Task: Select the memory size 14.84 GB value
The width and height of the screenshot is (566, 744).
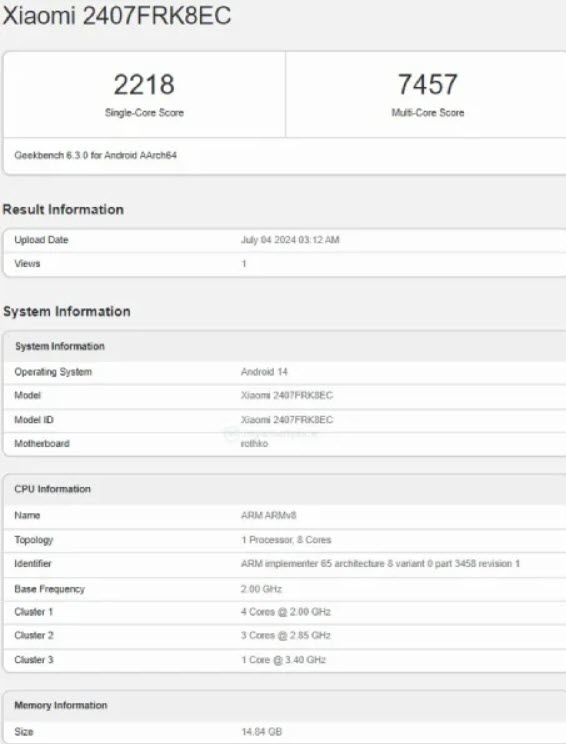Action: pyautogui.click(x=261, y=732)
